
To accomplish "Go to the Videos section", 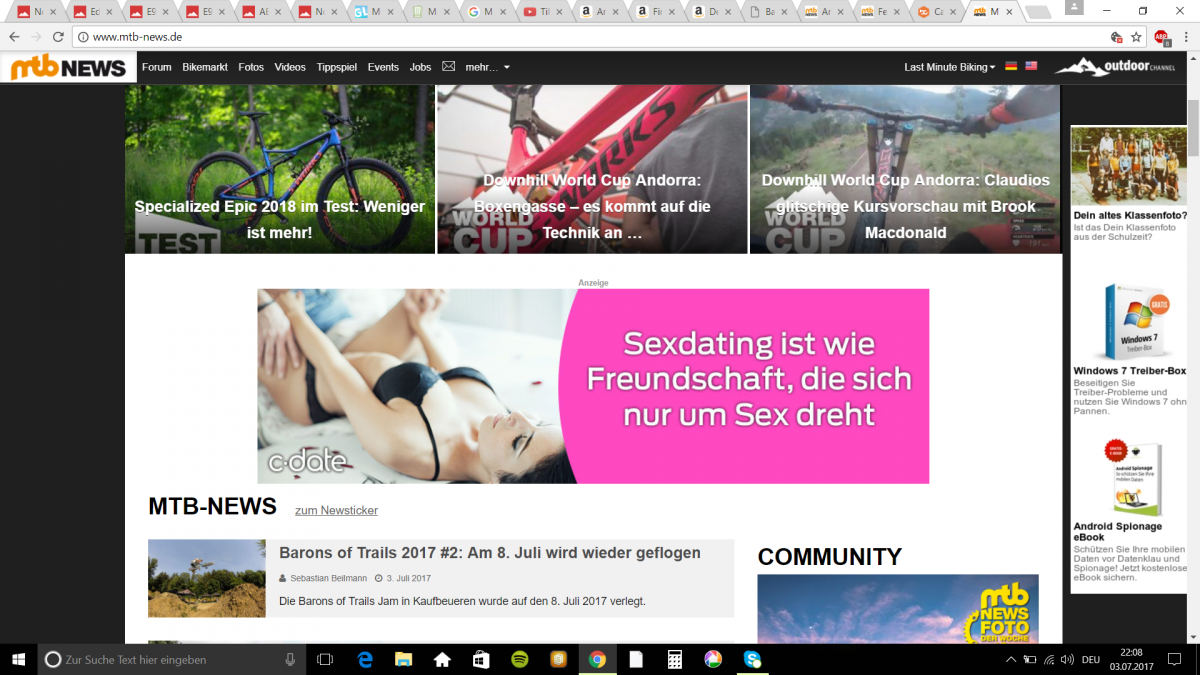I will pyautogui.click(x=290, y=67).
